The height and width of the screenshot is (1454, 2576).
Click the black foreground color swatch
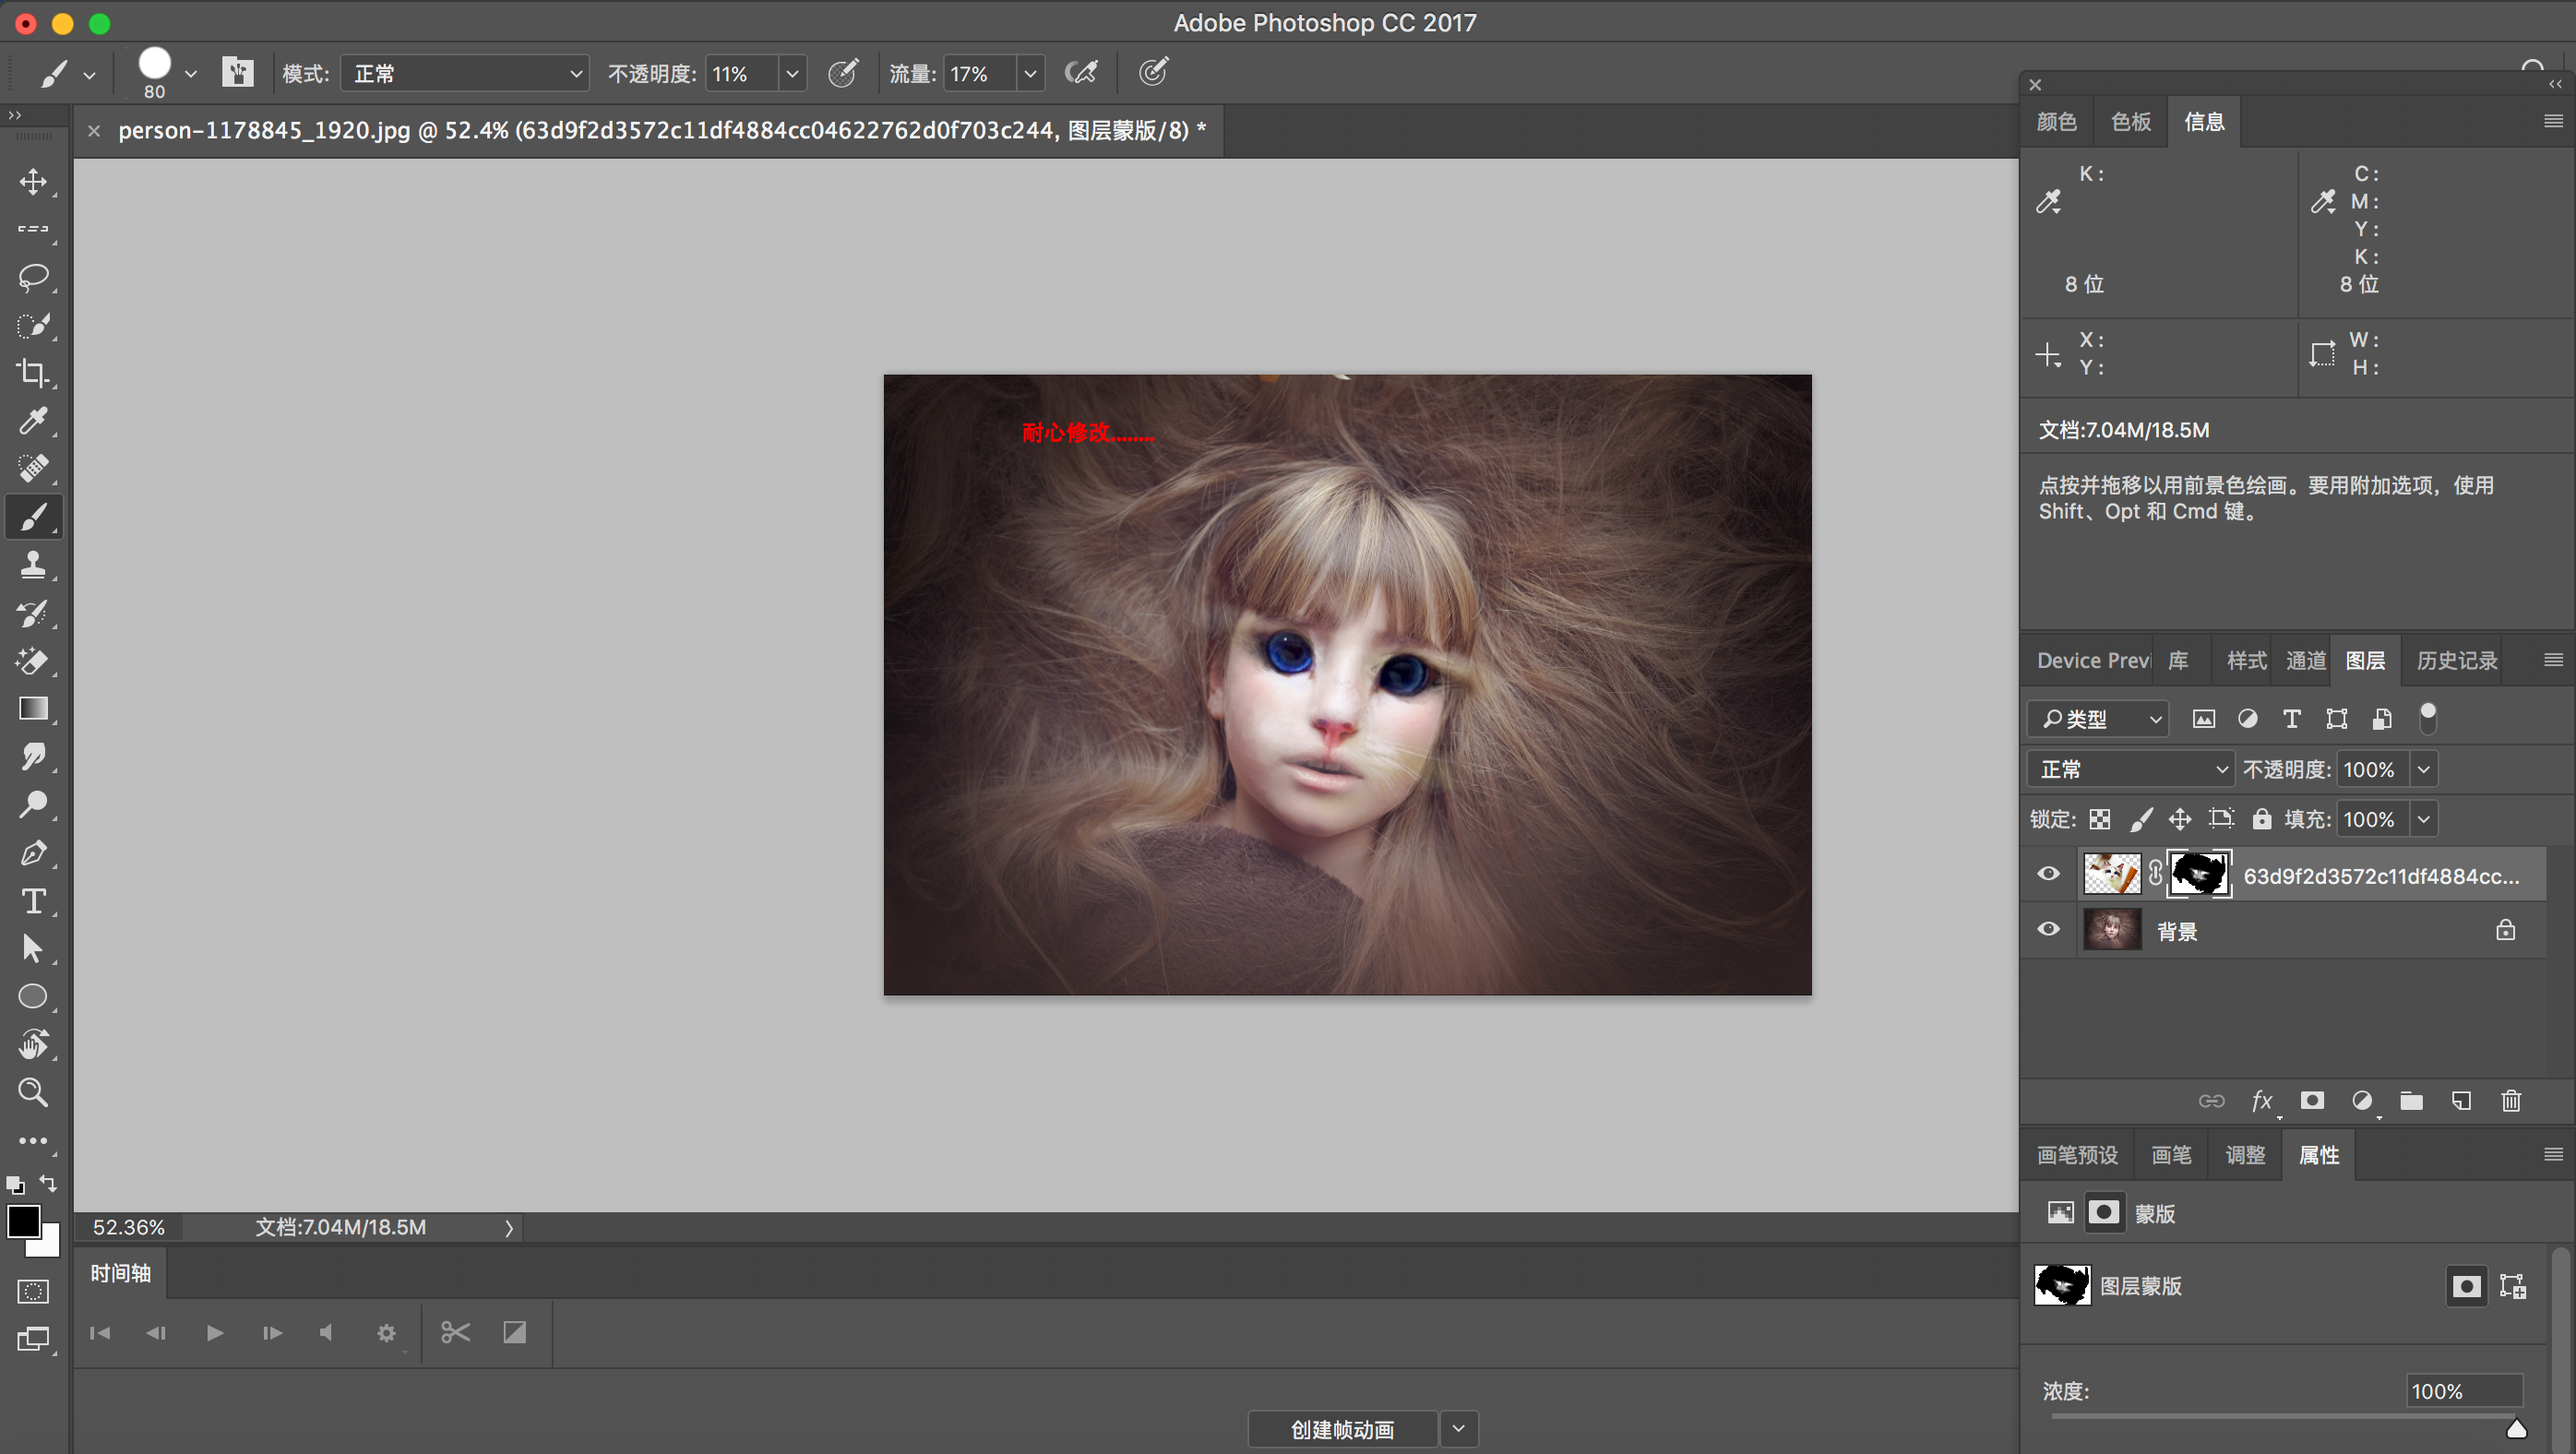23,1221
